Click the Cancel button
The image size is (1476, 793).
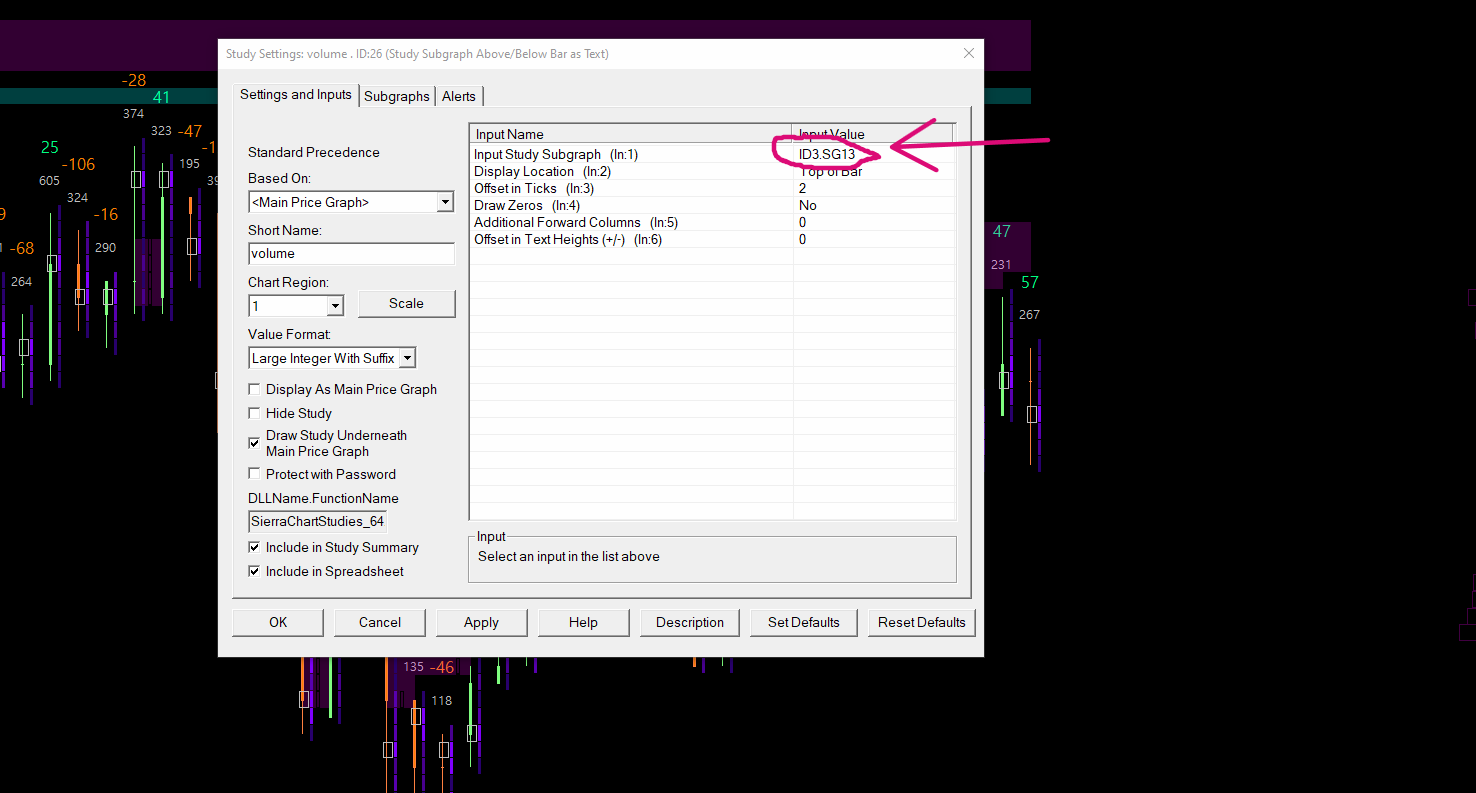[x=380, y=622]
